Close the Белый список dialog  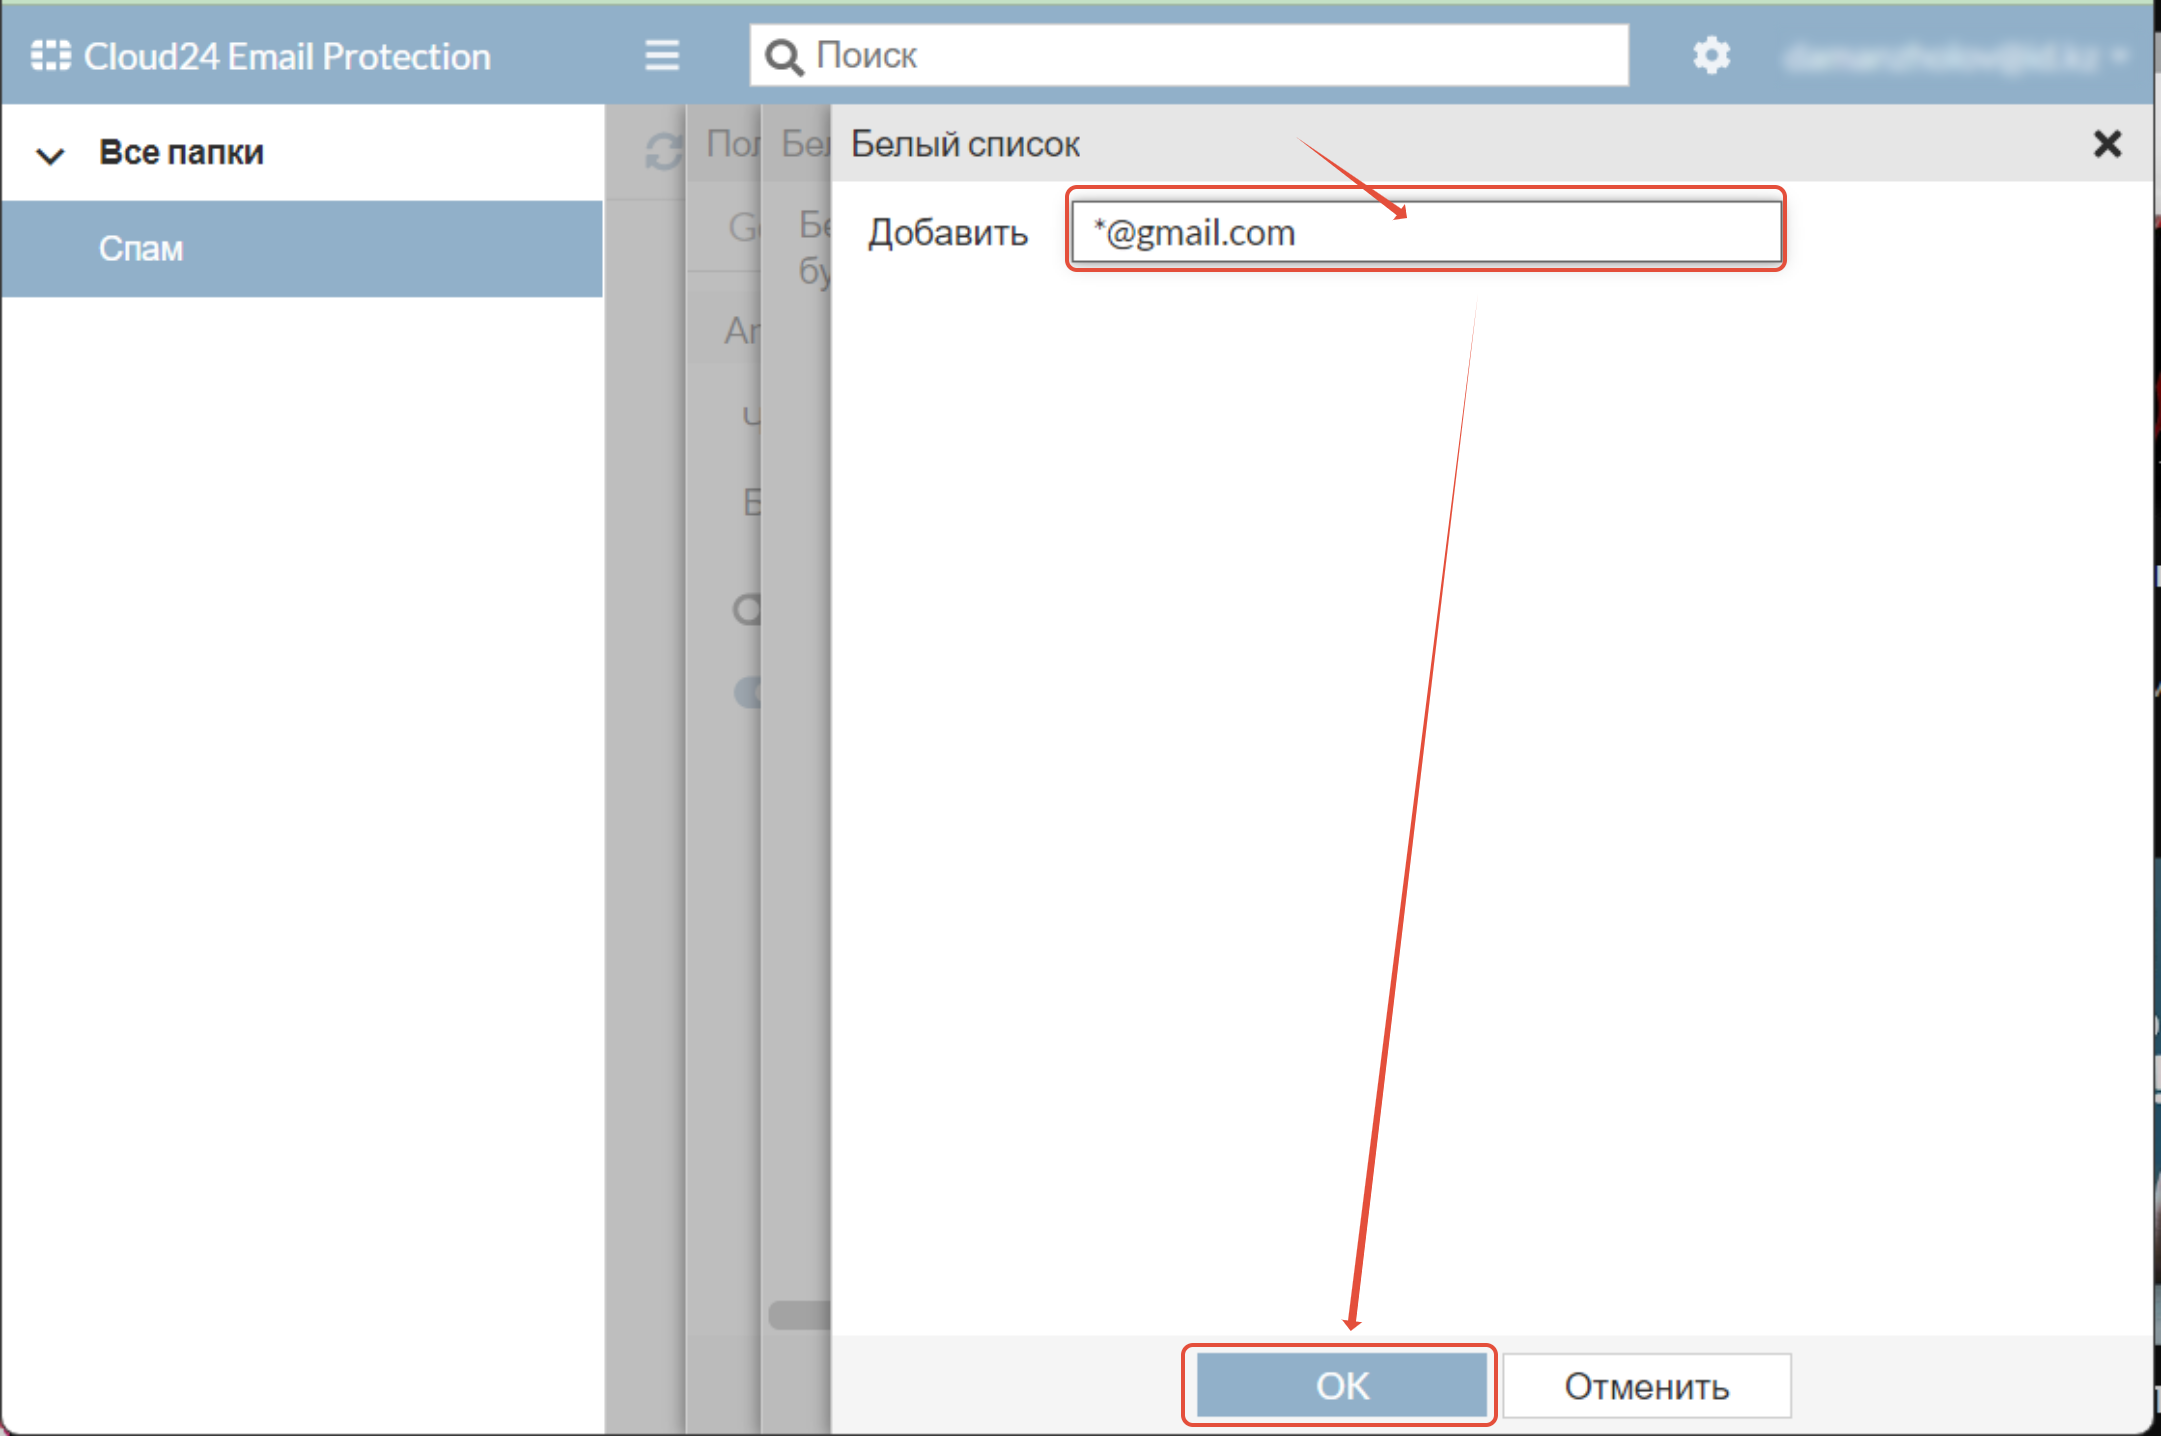[2107, 144]
